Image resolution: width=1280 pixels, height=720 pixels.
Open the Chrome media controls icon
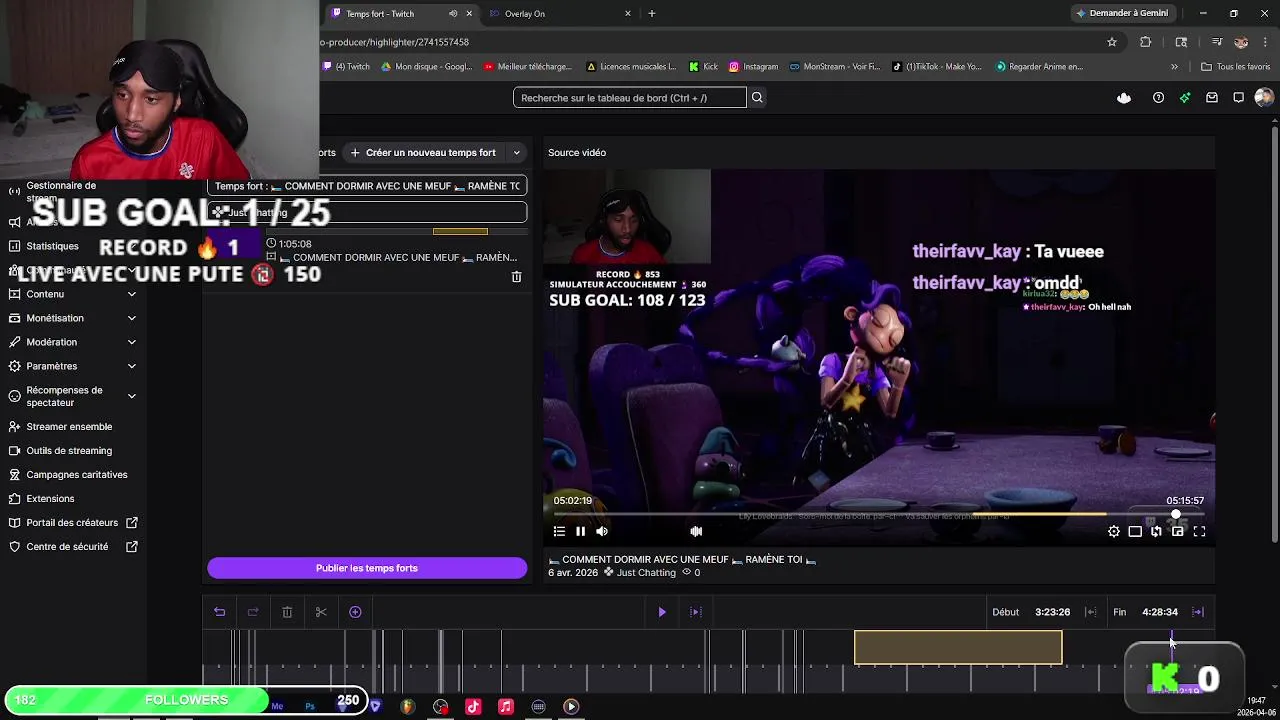(1216, 42)
